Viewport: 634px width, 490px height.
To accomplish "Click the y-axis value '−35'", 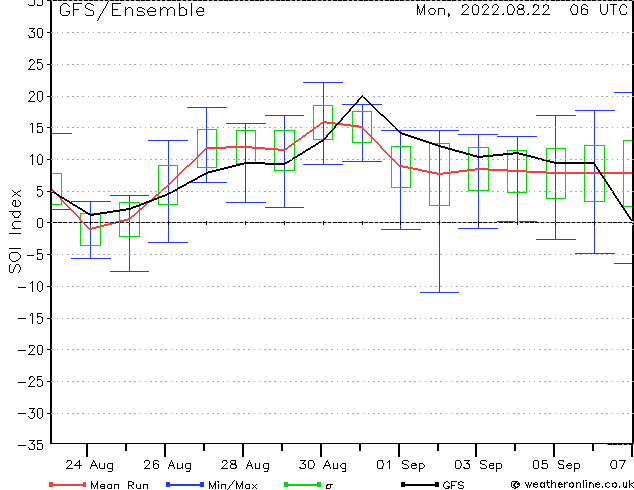I will [30, 445].
